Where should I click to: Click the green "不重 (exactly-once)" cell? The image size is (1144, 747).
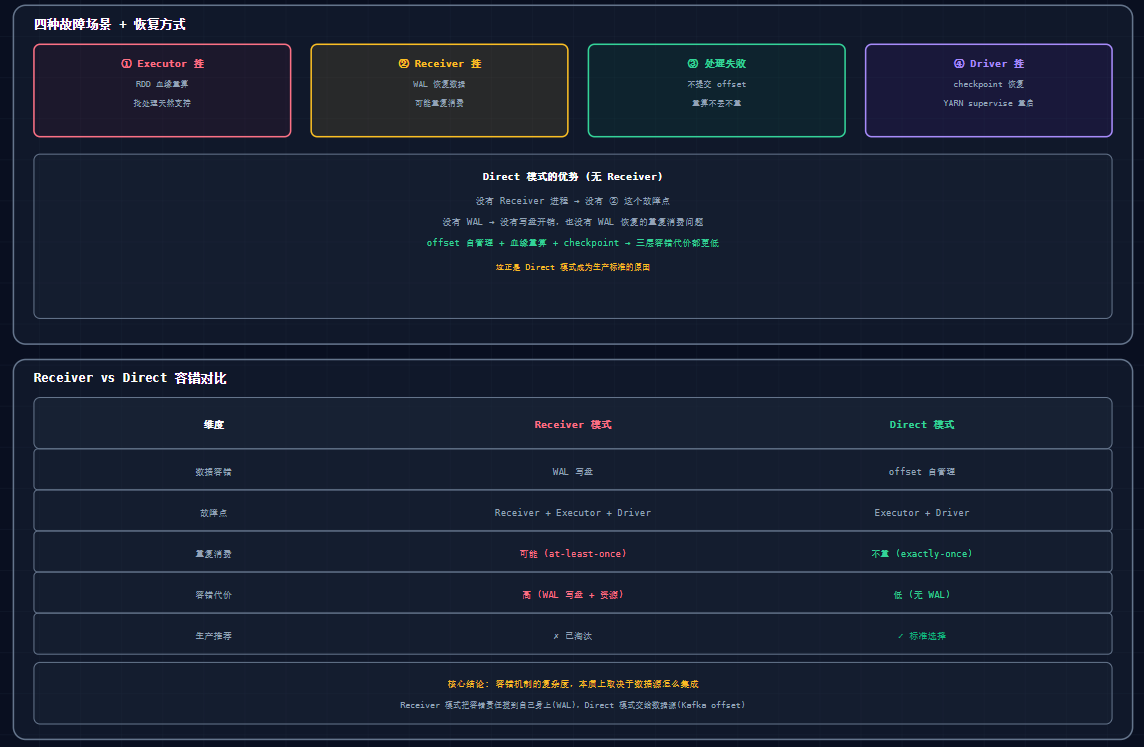point(921,554)
